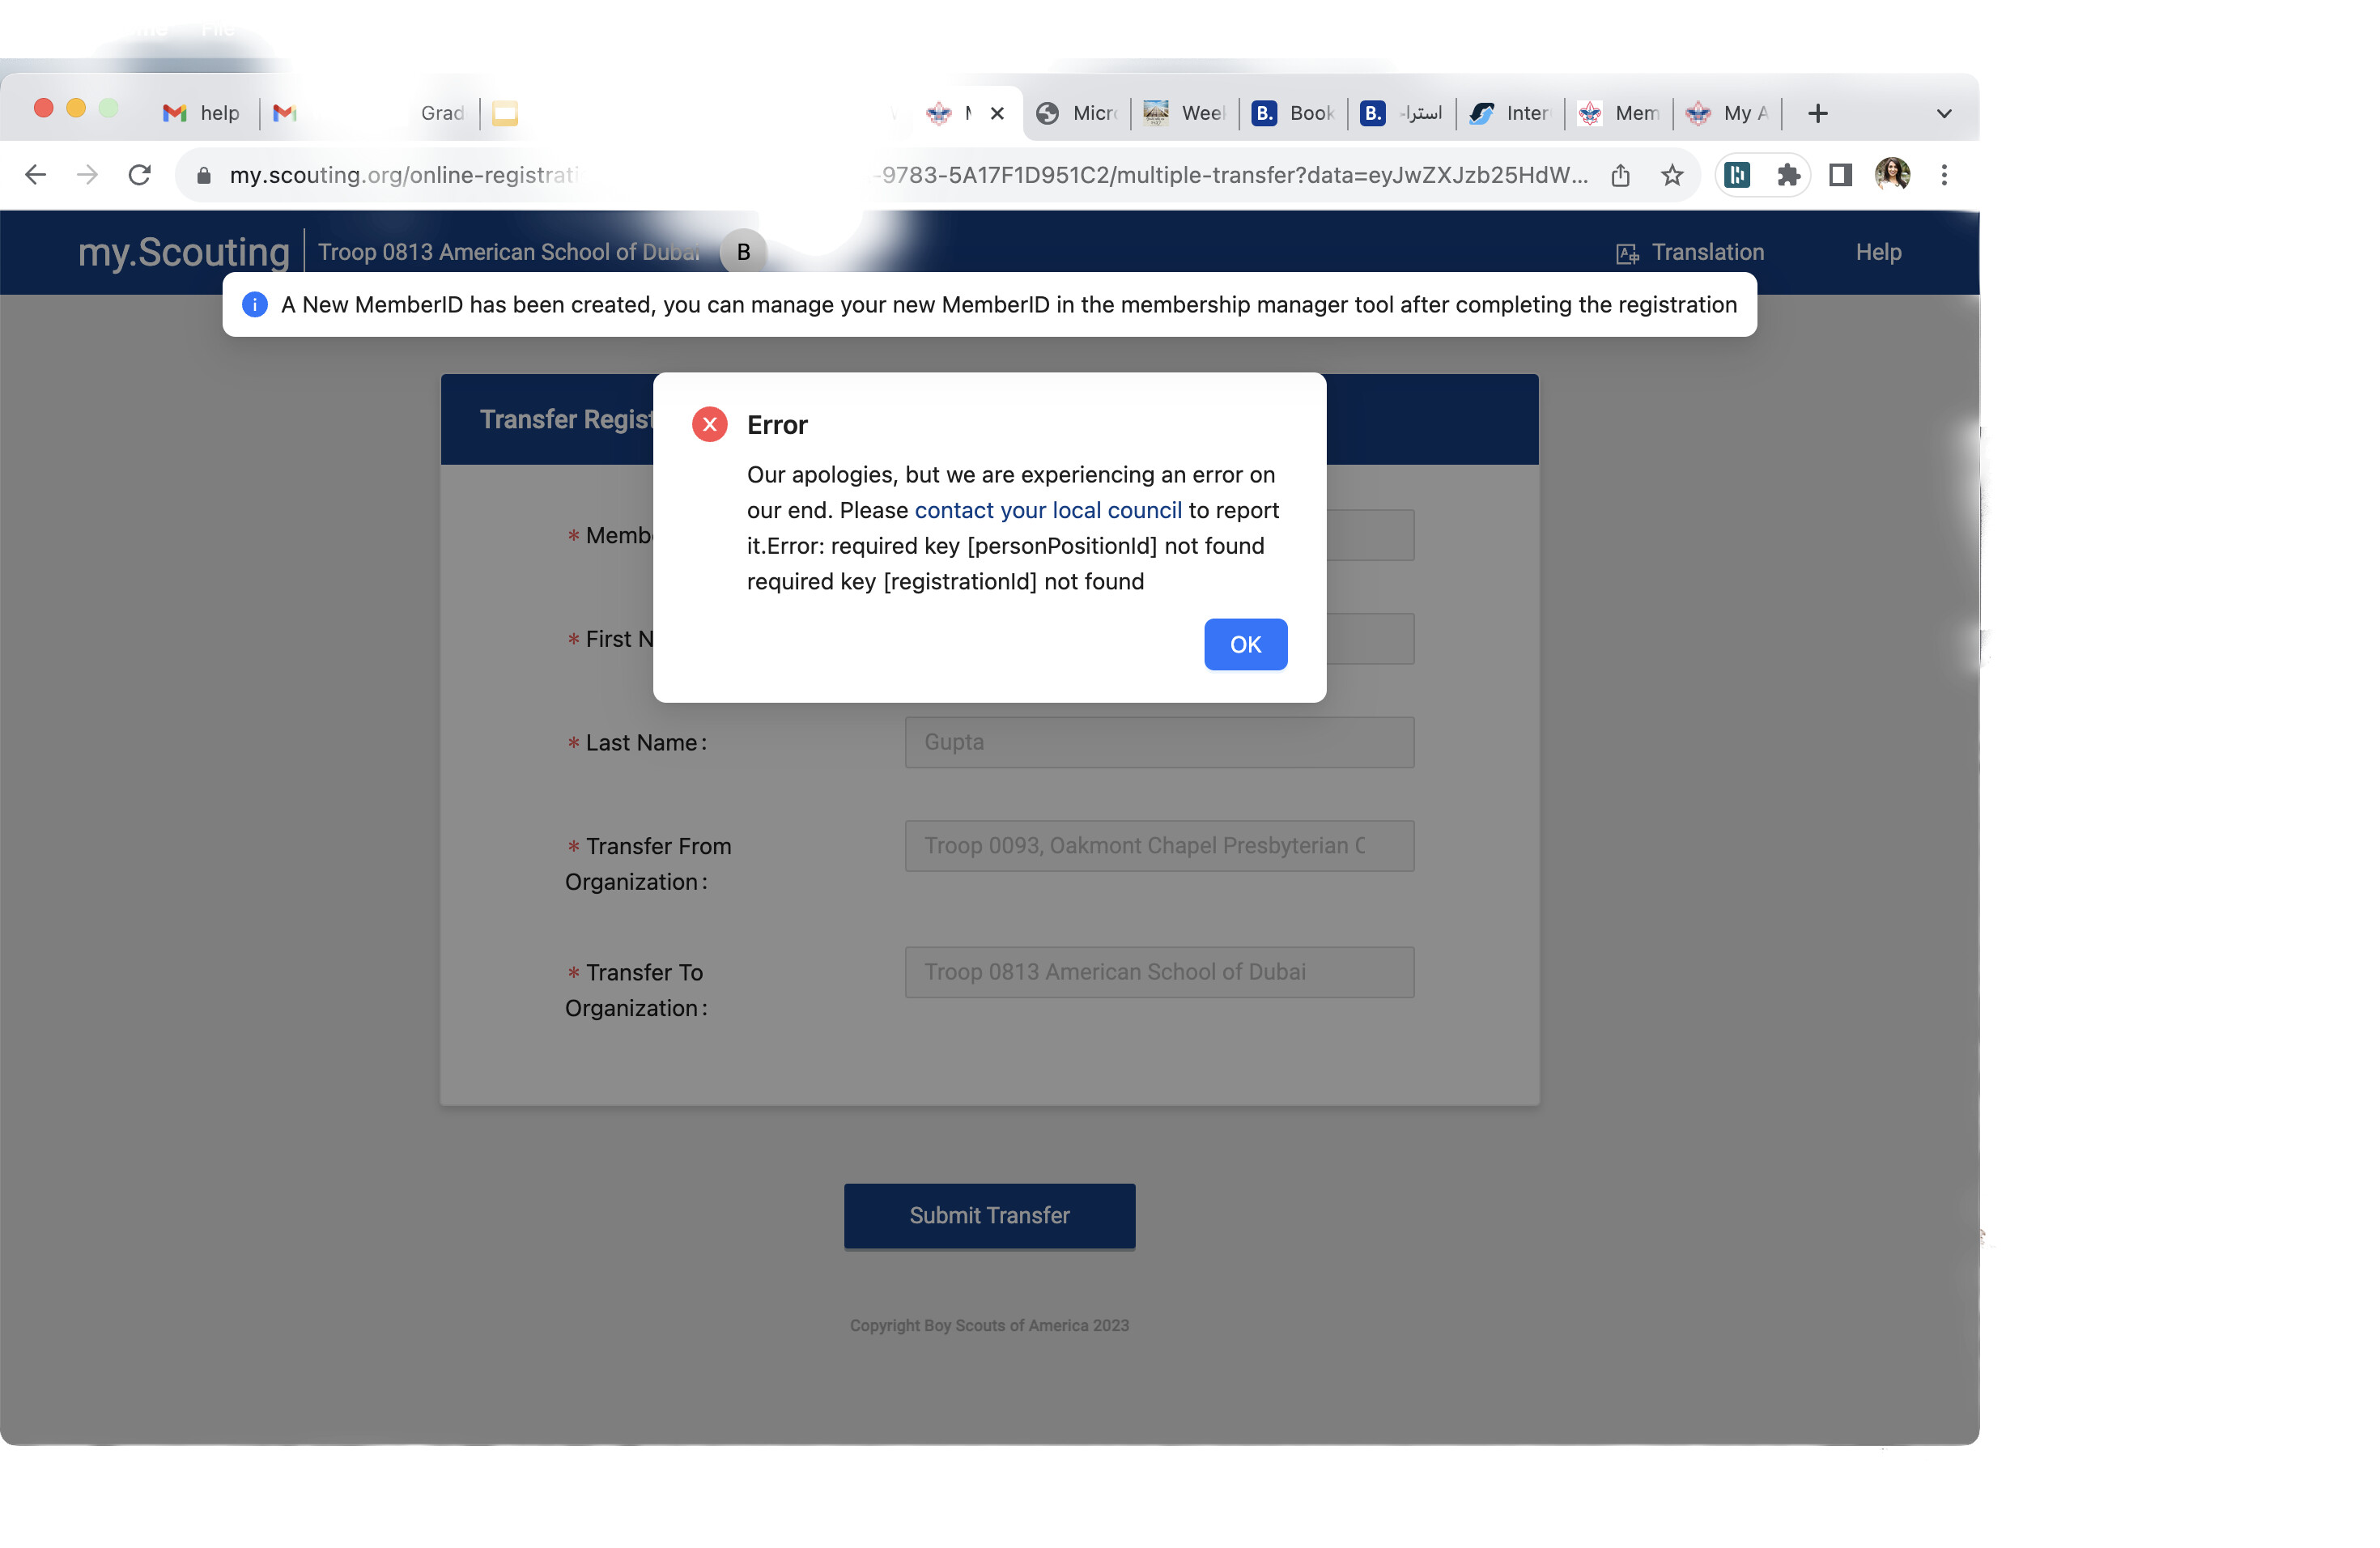Click the profile avatar picture
This screenshot has height=1548, width=2380.
(x=1892, y=175)
